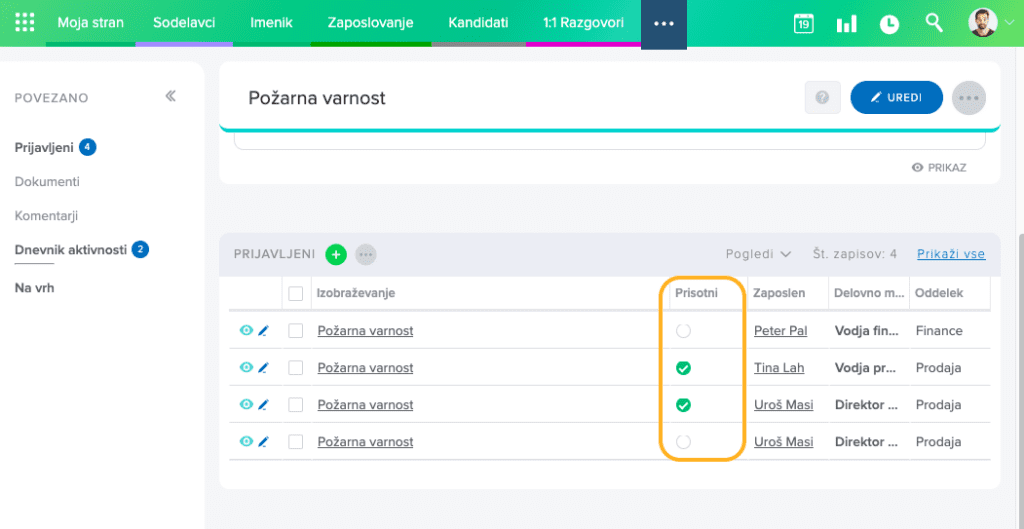Toggle the select-all checkbox in table header
The width and height of the screenshot is (1024, 529).
pyautogui.click(x=296, y=294)
